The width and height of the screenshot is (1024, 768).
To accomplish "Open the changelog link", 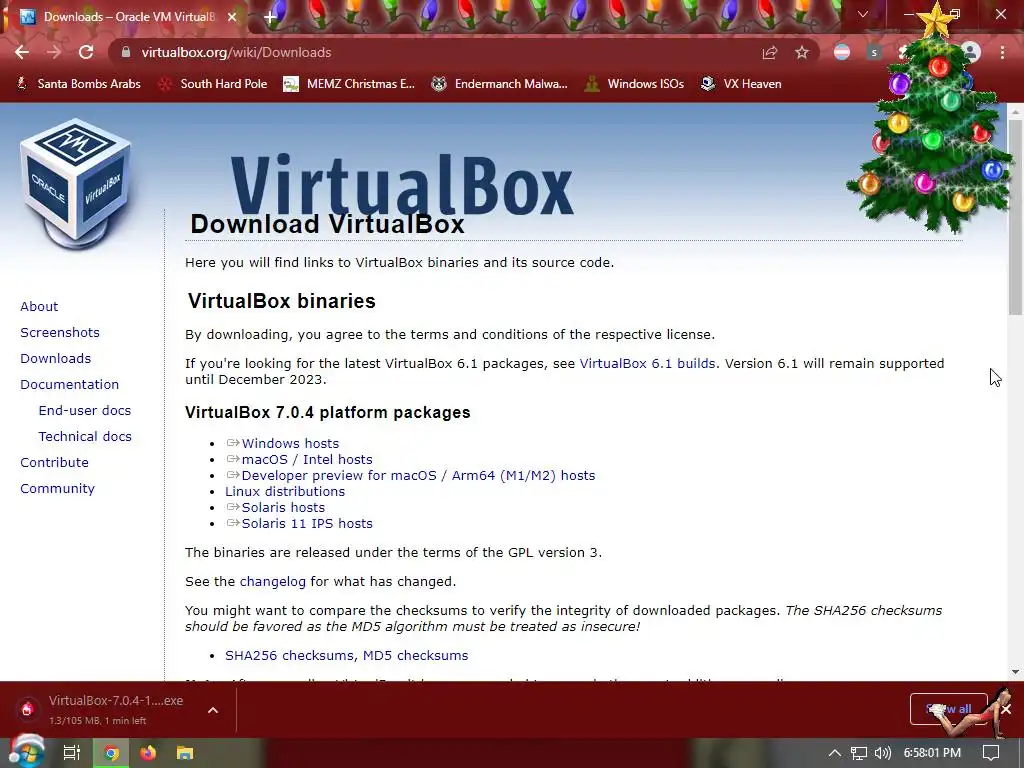I will tap(272, 581).
